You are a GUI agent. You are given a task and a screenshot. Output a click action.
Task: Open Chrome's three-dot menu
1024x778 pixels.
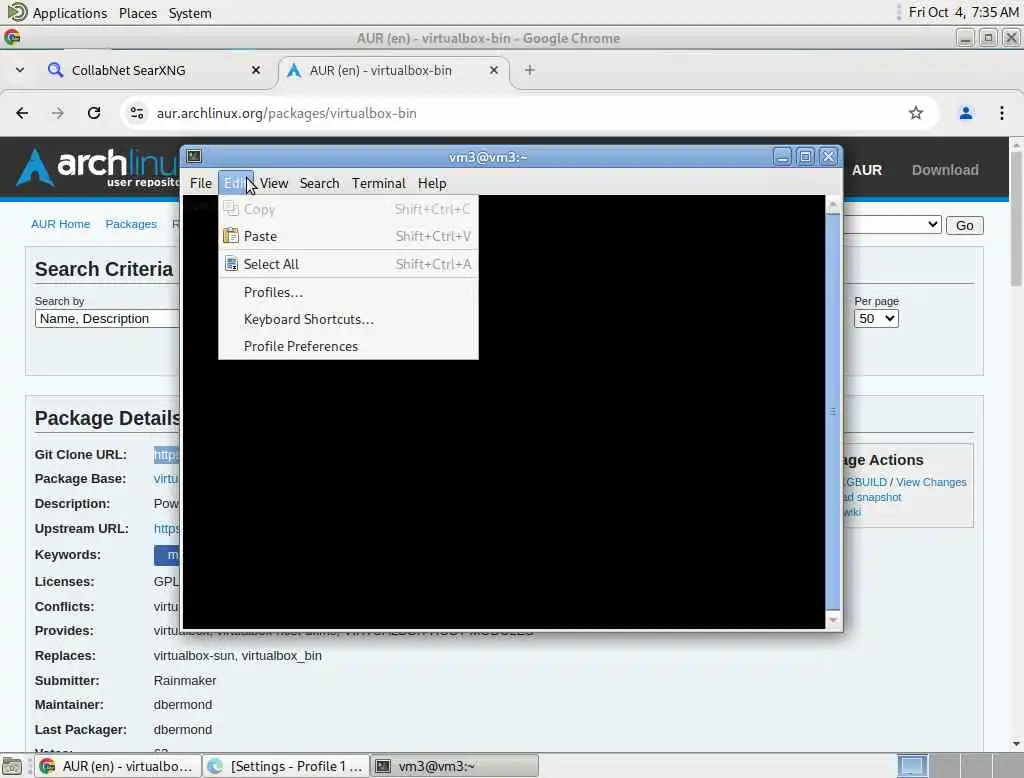coord(1001,113)
